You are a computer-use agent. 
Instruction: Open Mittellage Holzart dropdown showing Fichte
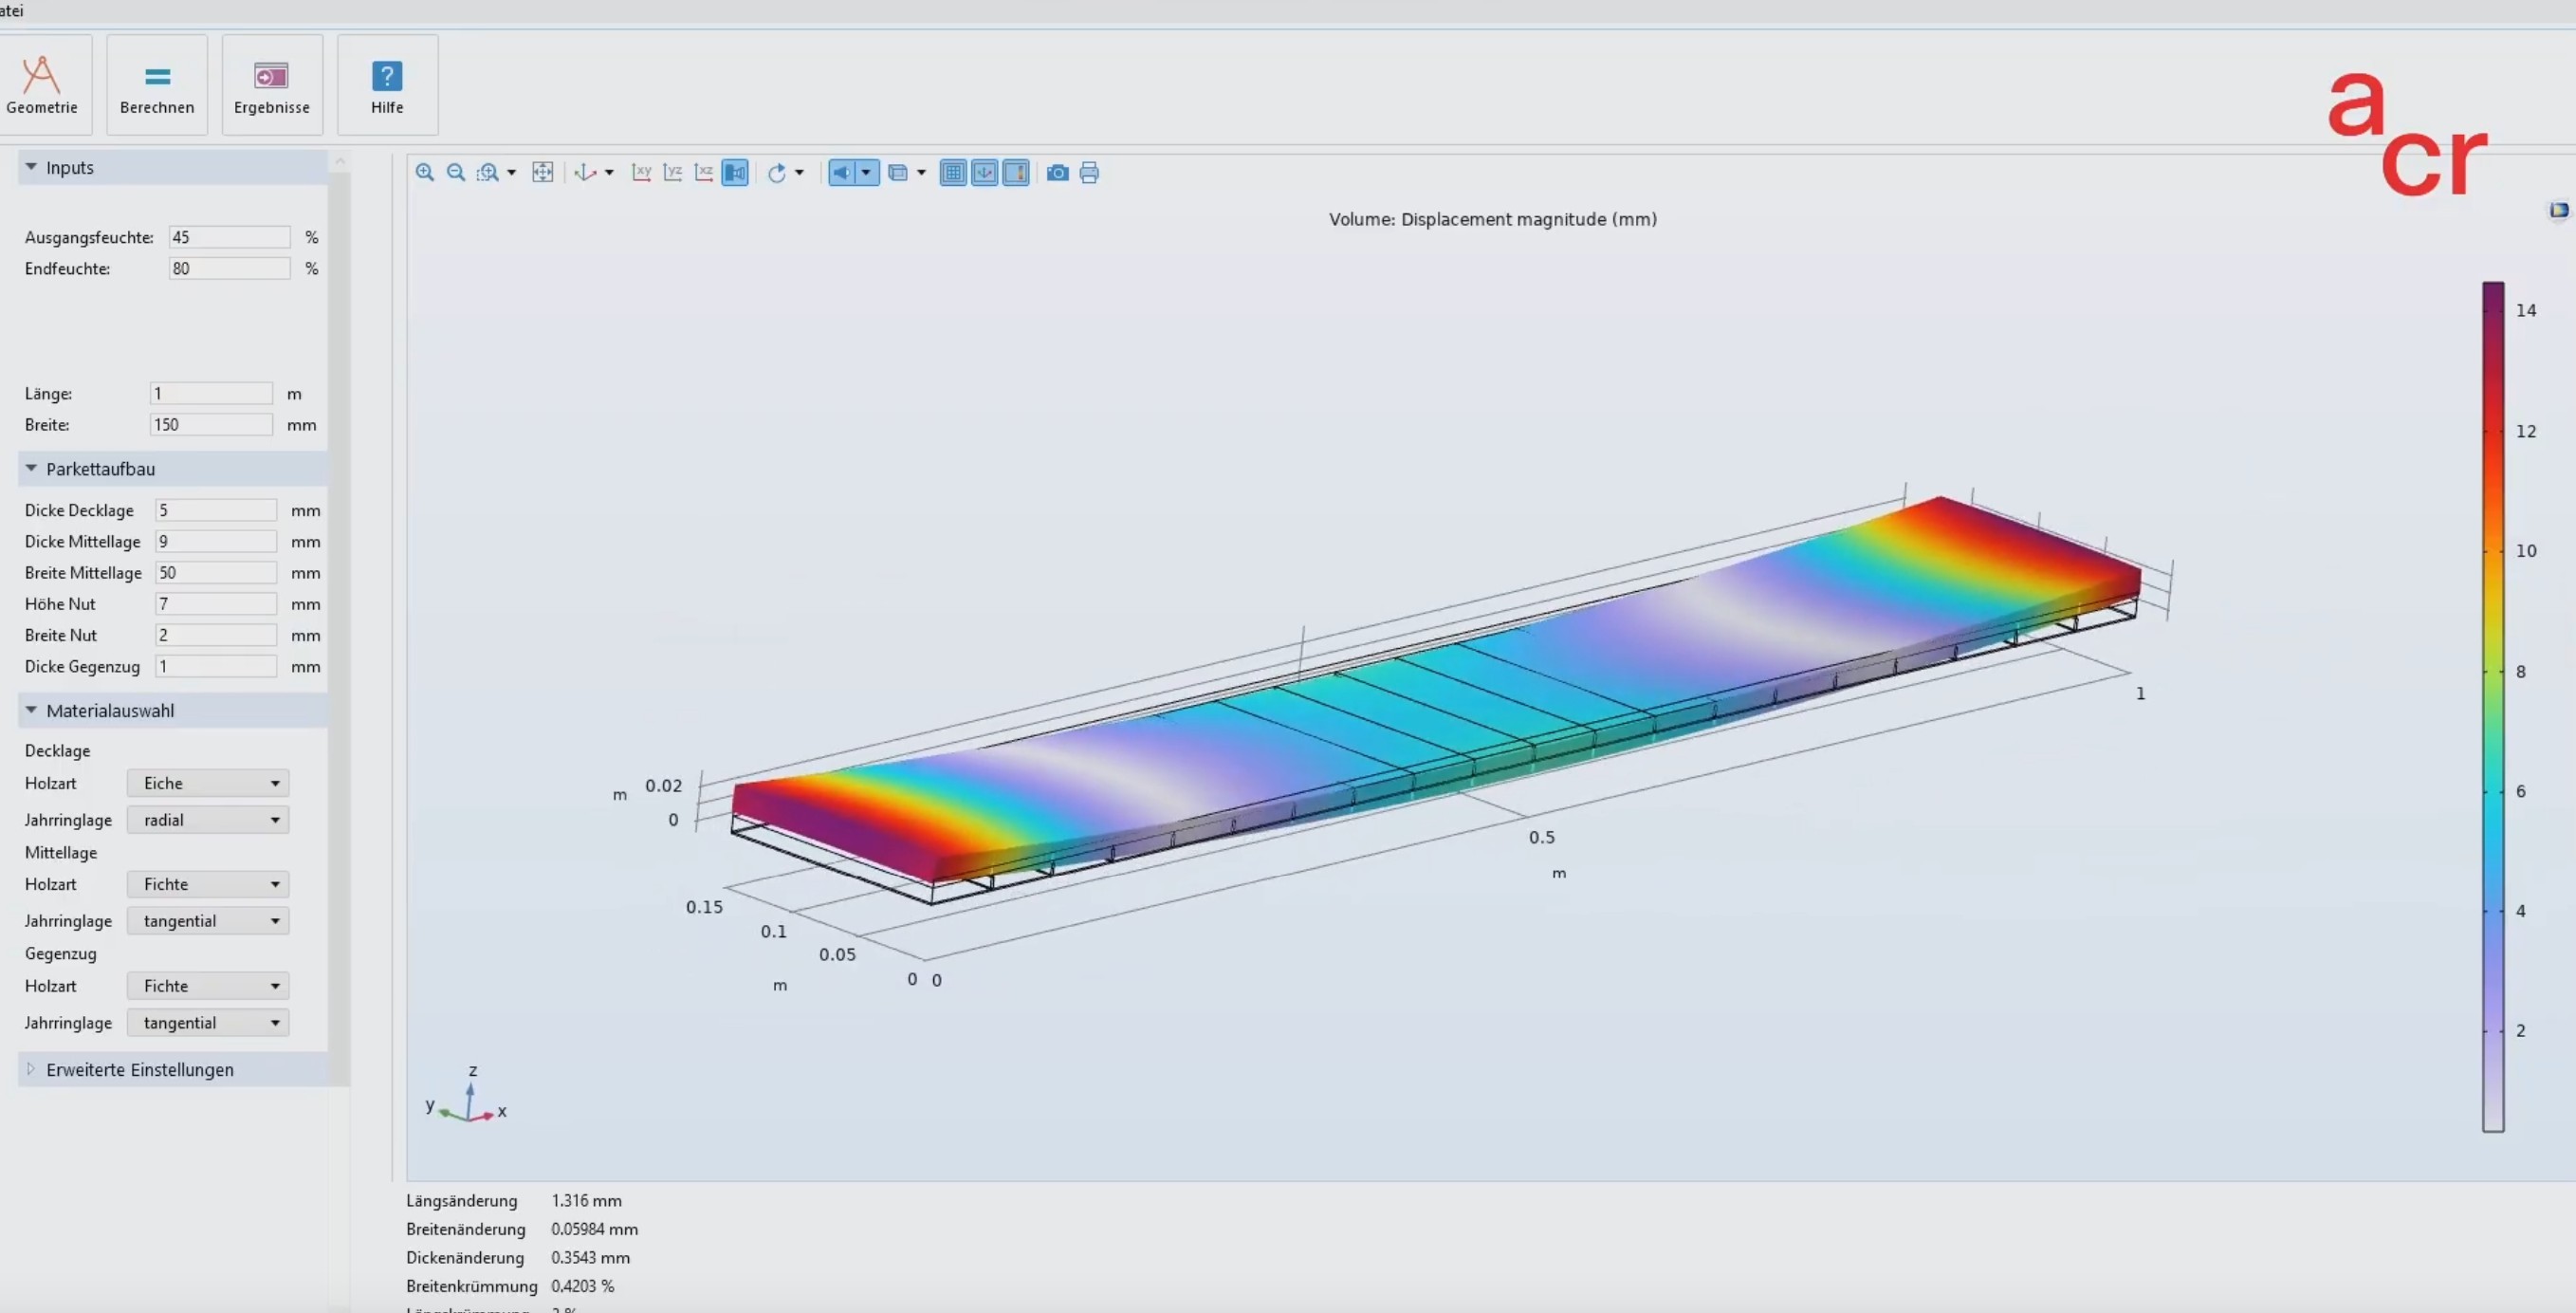click(208, 884)
